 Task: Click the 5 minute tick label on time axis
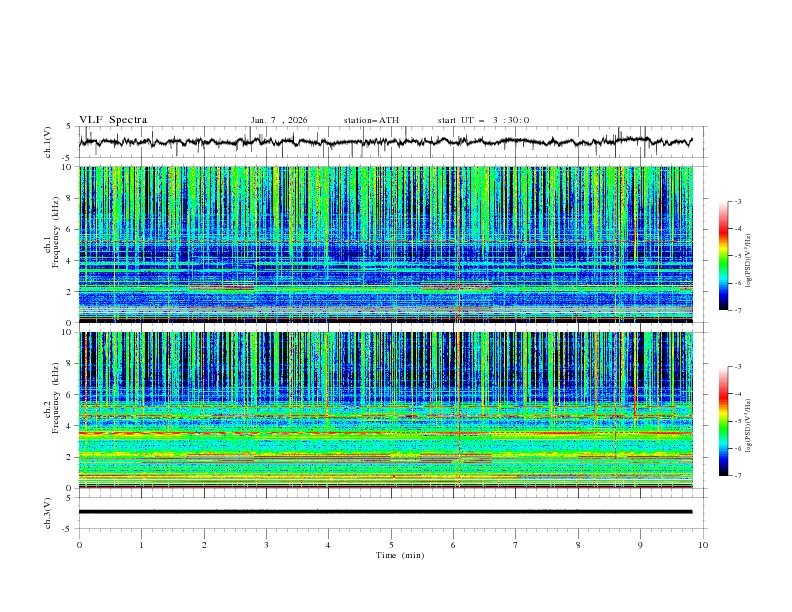pos(391,545)
